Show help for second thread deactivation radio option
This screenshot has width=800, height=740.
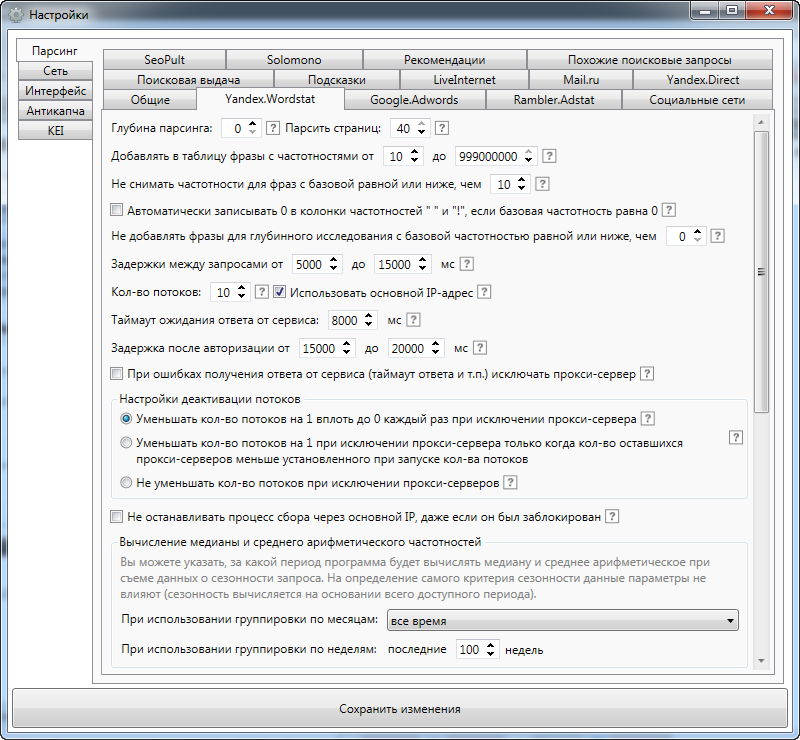point(735,437)
